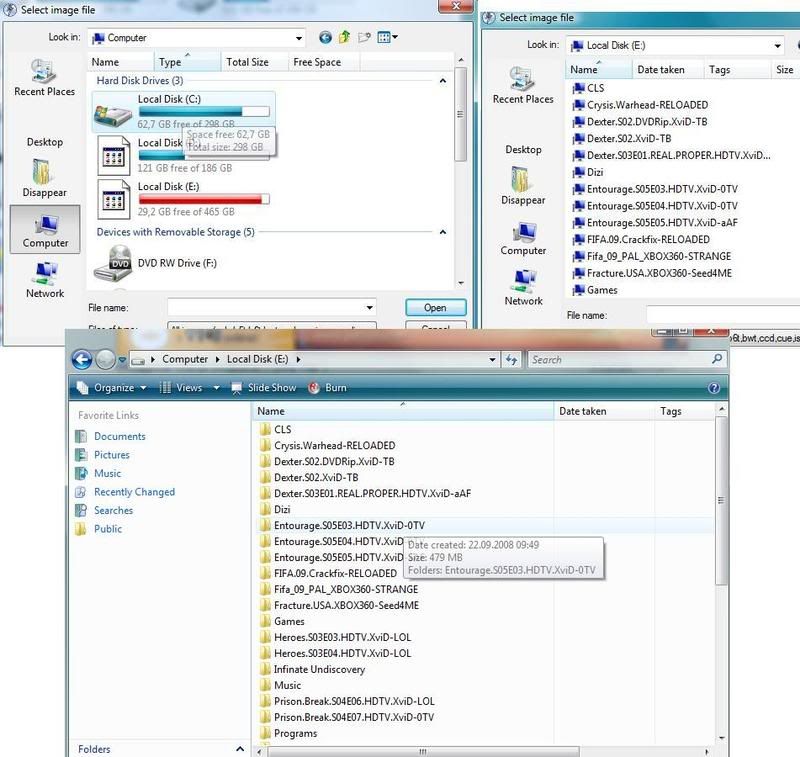Click the Explorer window's blue help icon

[714, 388]
